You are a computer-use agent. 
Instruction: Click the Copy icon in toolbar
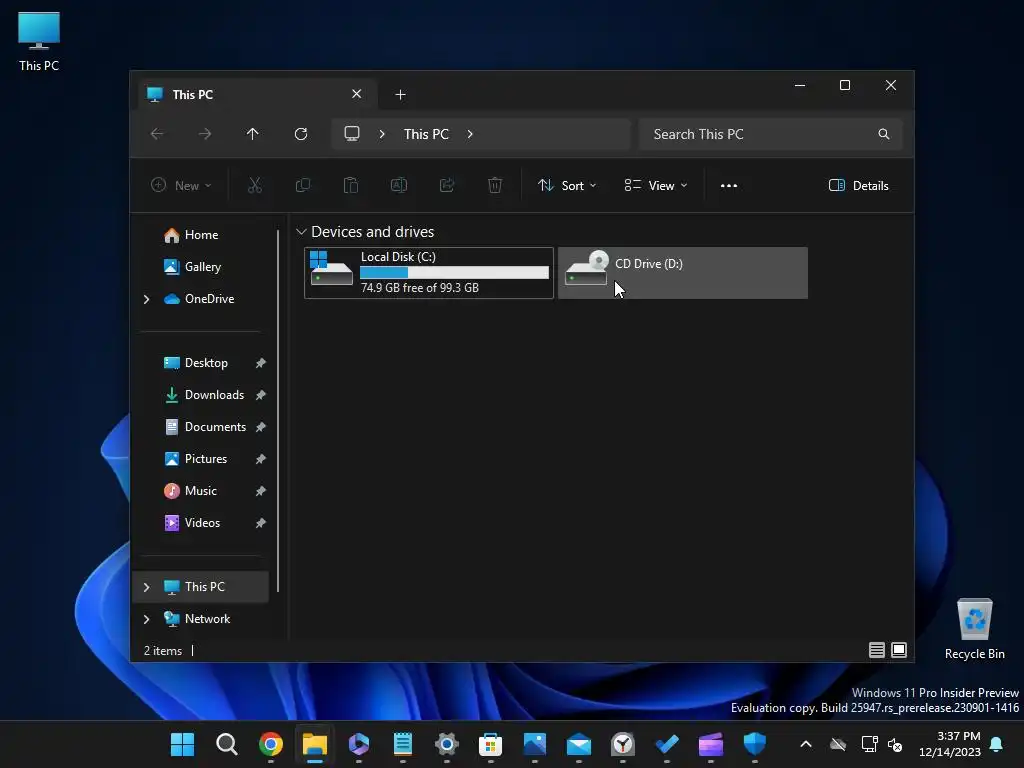pyautogui.click(x=302, y=185)
